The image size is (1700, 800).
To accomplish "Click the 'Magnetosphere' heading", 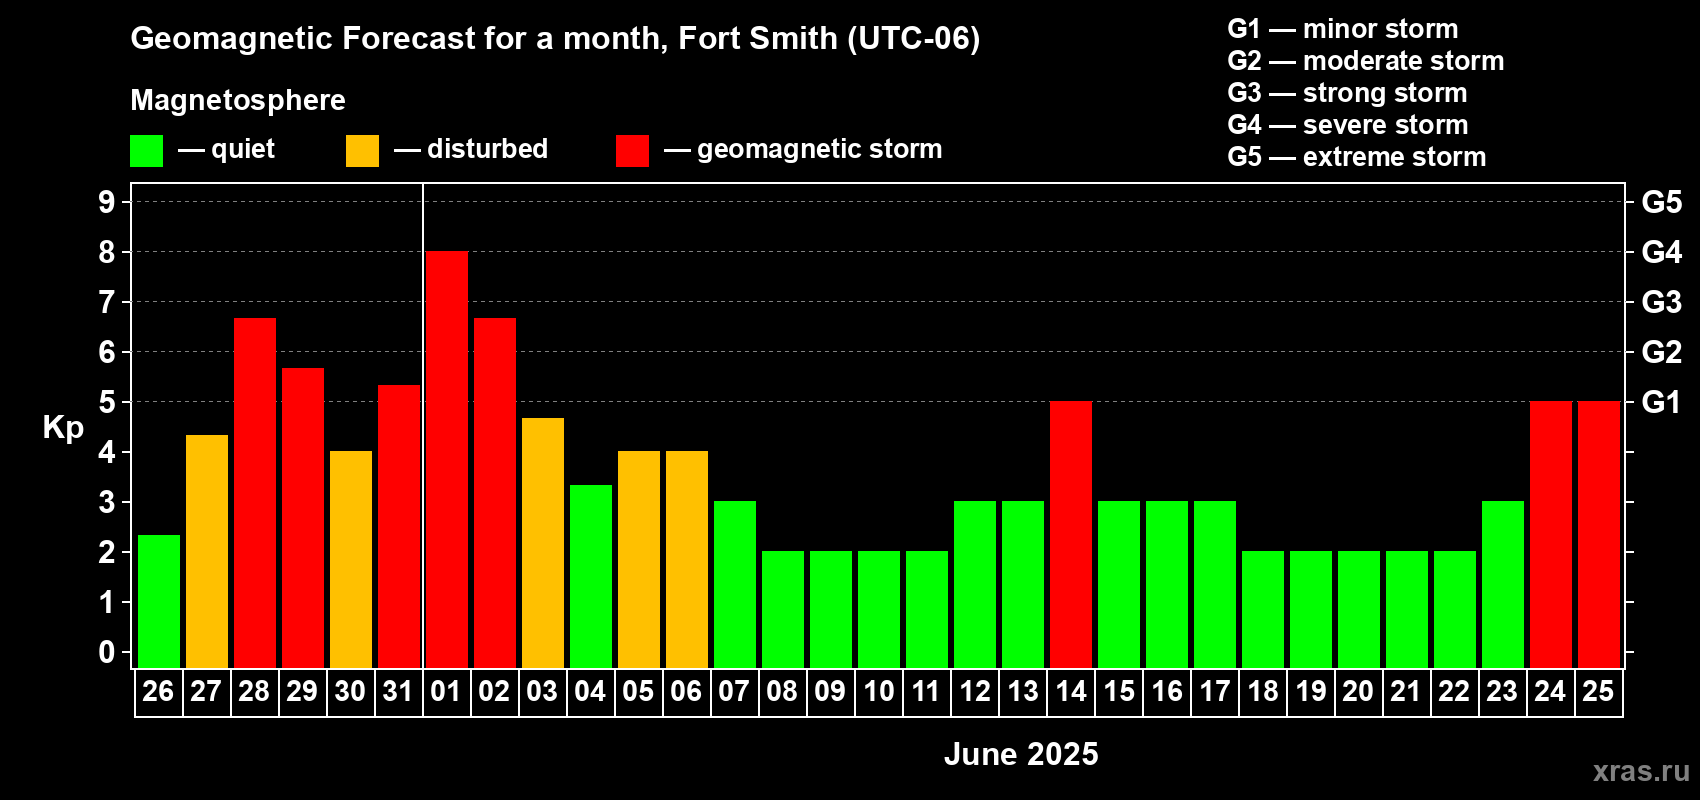I will (x=238, y=101).
